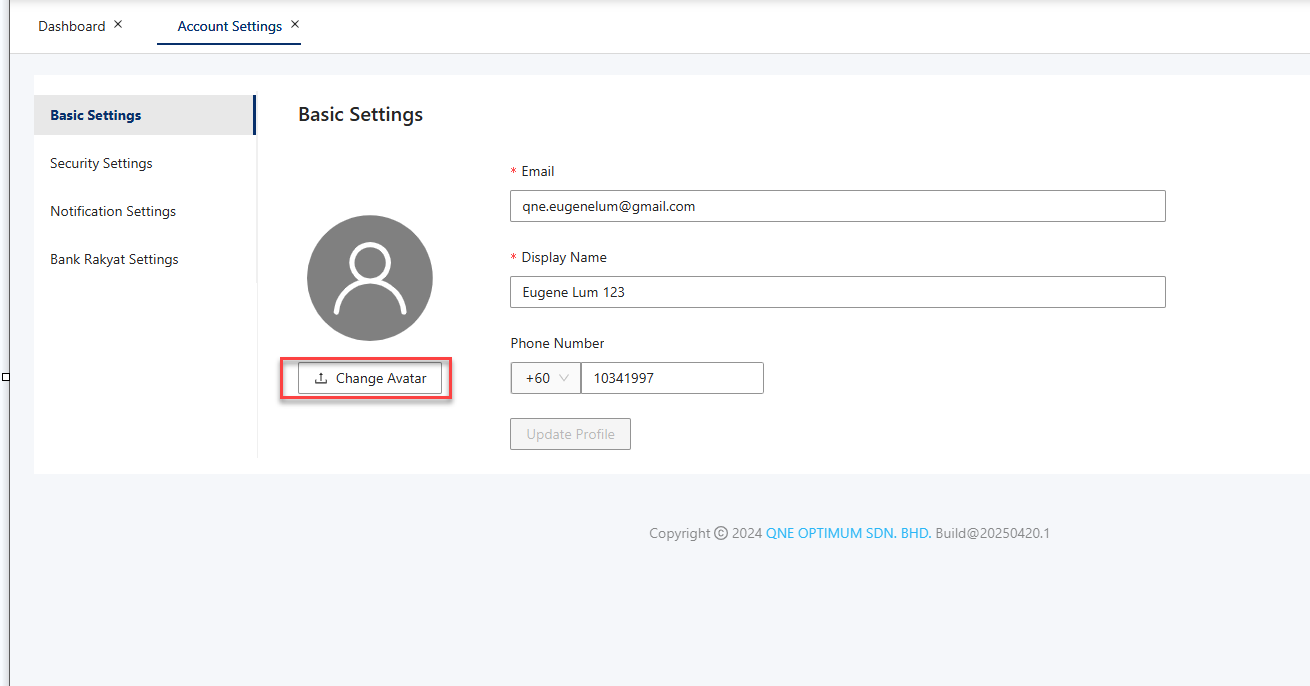Click the Basic Settings page heading
The height and width of the screenshot is (686, 1310).
(x=360, y=115)
